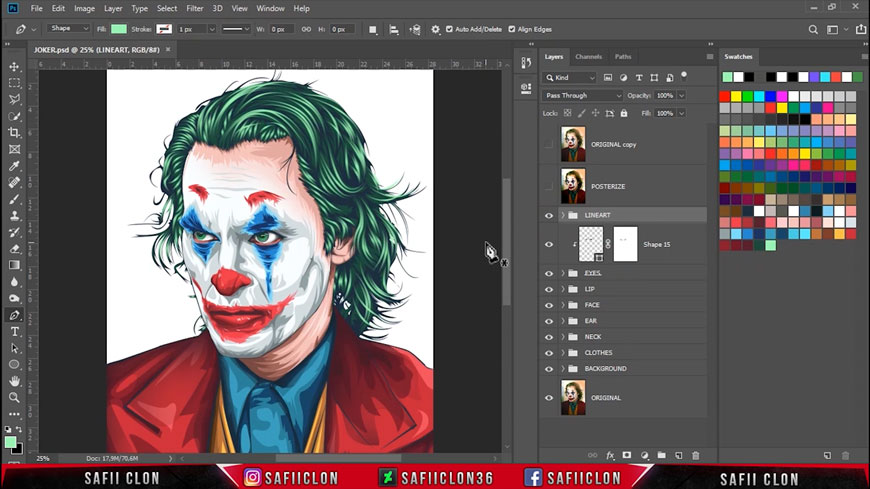Uncheck the Auto Add/Delete checkbox

[449, 29]
